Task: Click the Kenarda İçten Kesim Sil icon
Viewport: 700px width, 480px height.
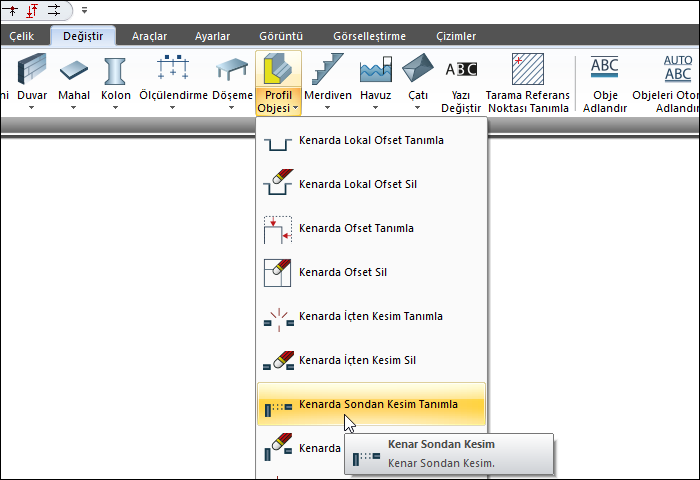Action: [x=279, y=361]
